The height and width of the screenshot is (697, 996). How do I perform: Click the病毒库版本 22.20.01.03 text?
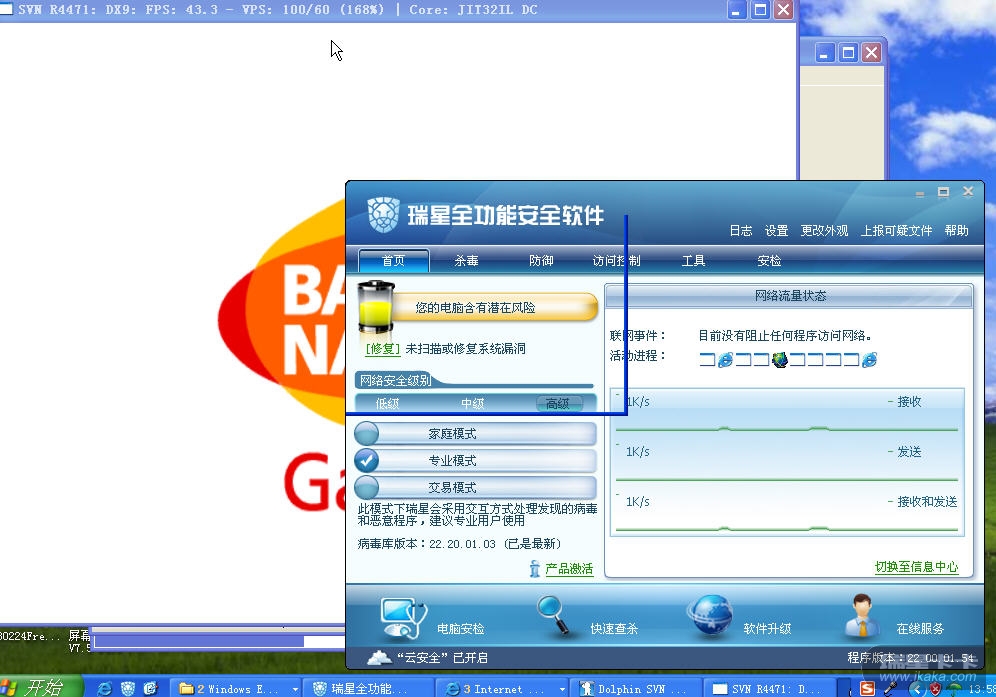[x=459, y=544]
